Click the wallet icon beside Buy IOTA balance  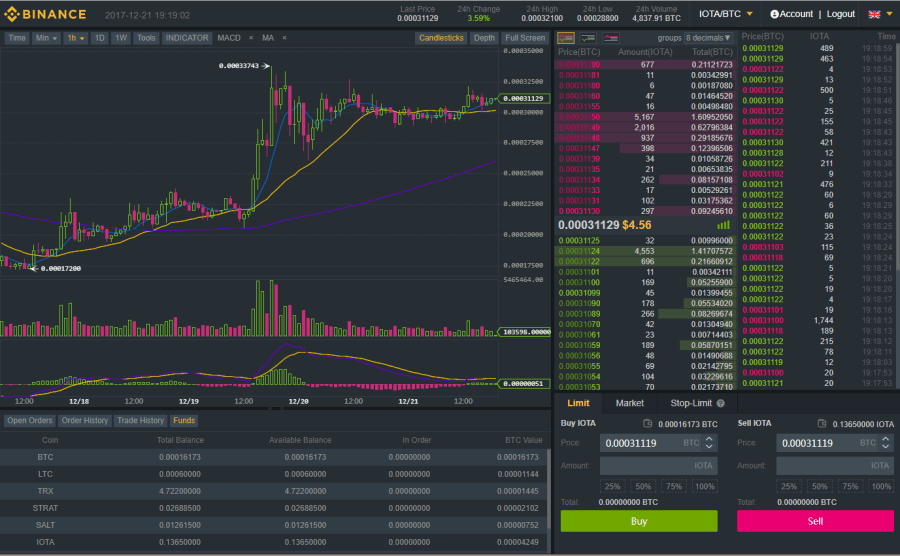[648, 424]
